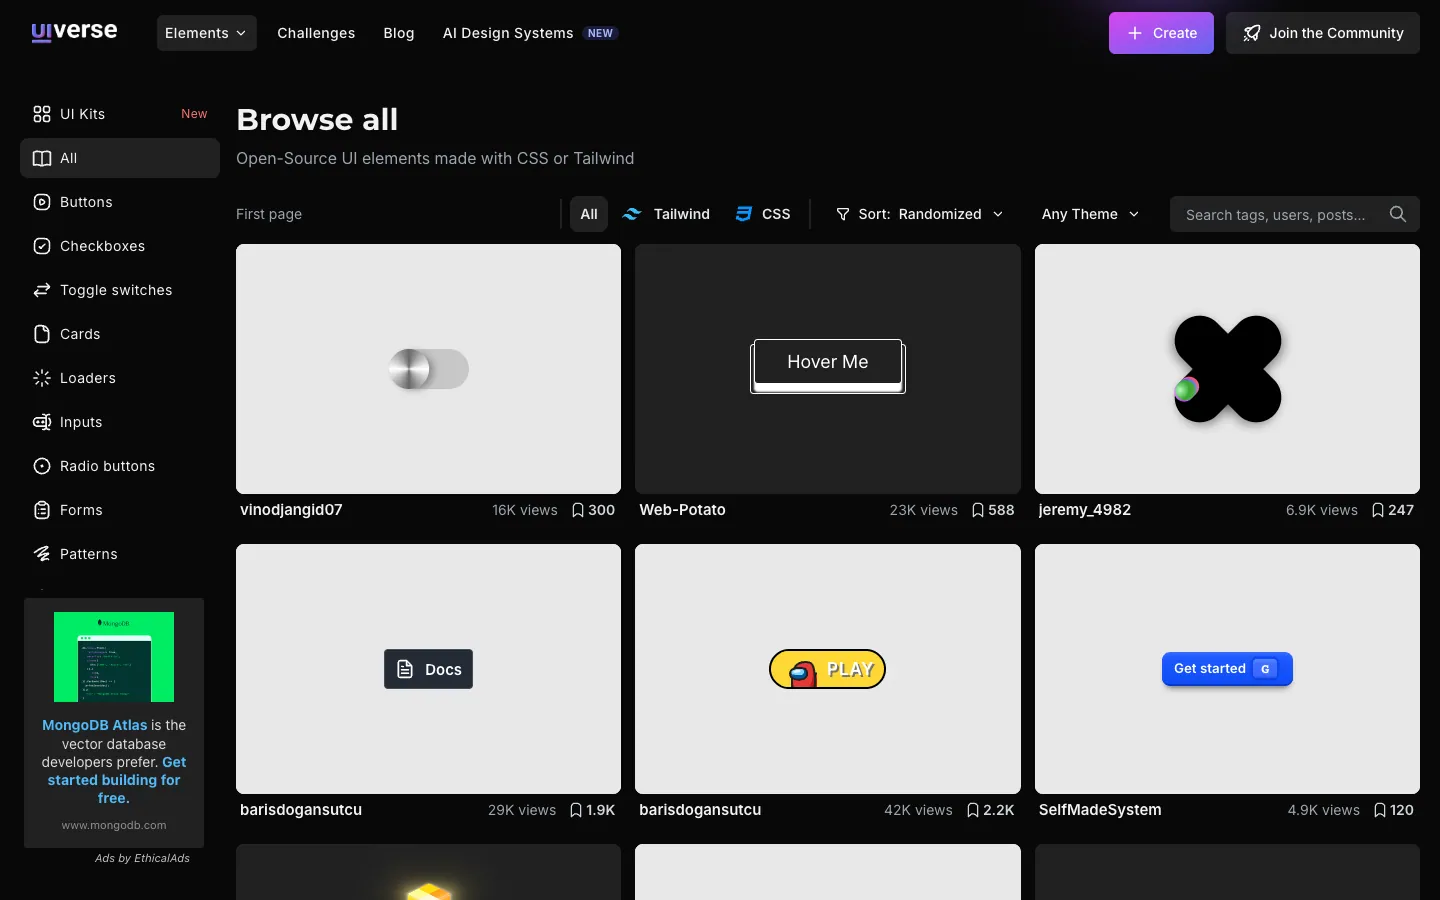Click the MongoDB ad image
Viewport: 1440px width, 900px height.
click(x=114, y=657)
